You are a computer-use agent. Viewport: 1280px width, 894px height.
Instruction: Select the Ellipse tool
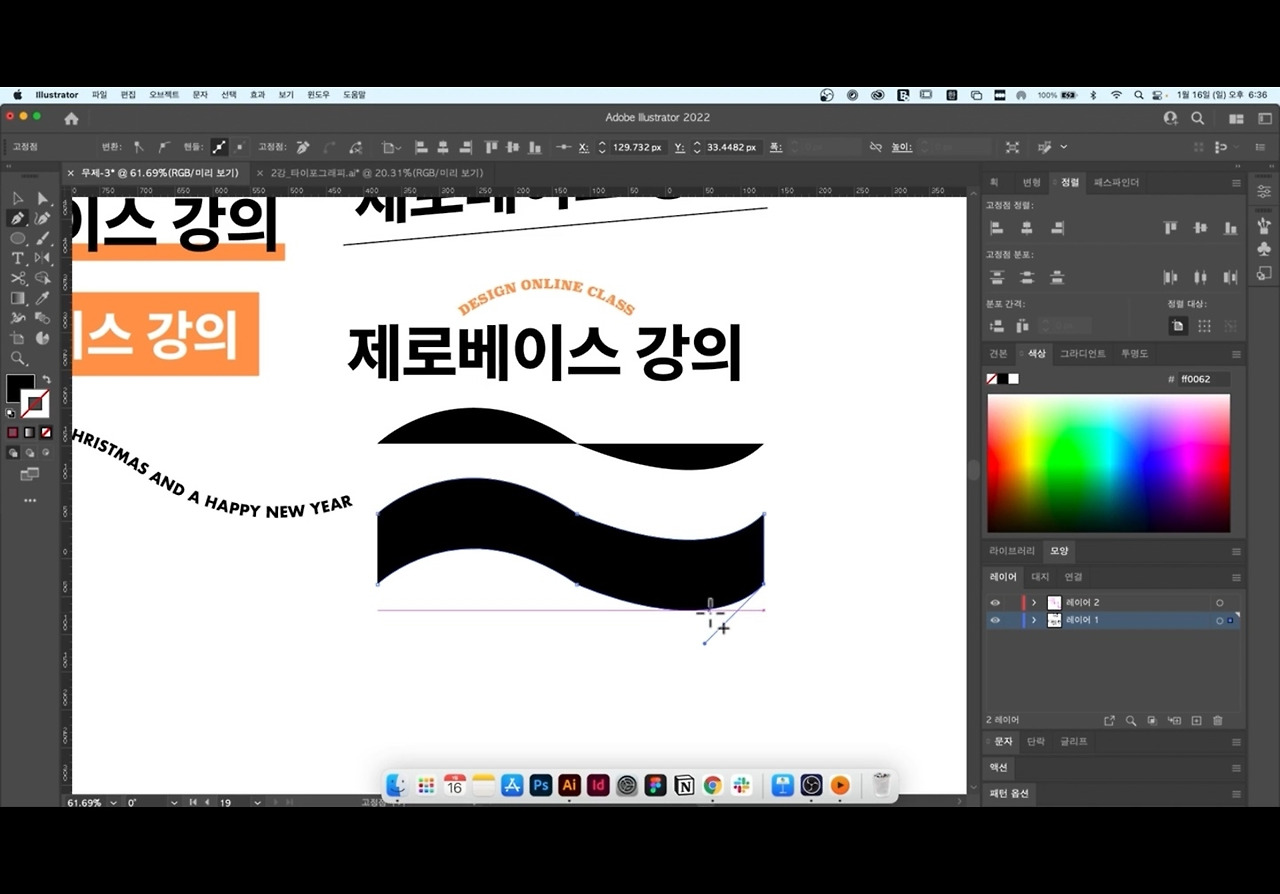(x=16, y=239)
